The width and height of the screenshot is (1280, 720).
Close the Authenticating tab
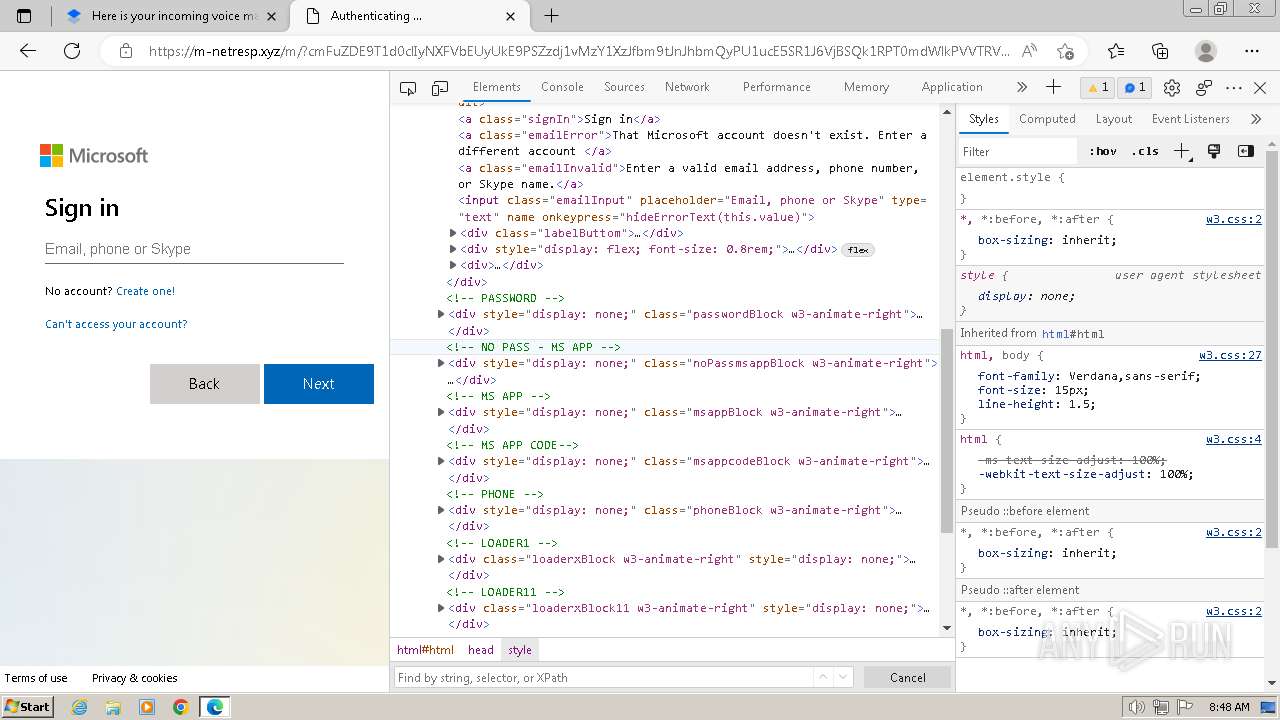[511, 16]
